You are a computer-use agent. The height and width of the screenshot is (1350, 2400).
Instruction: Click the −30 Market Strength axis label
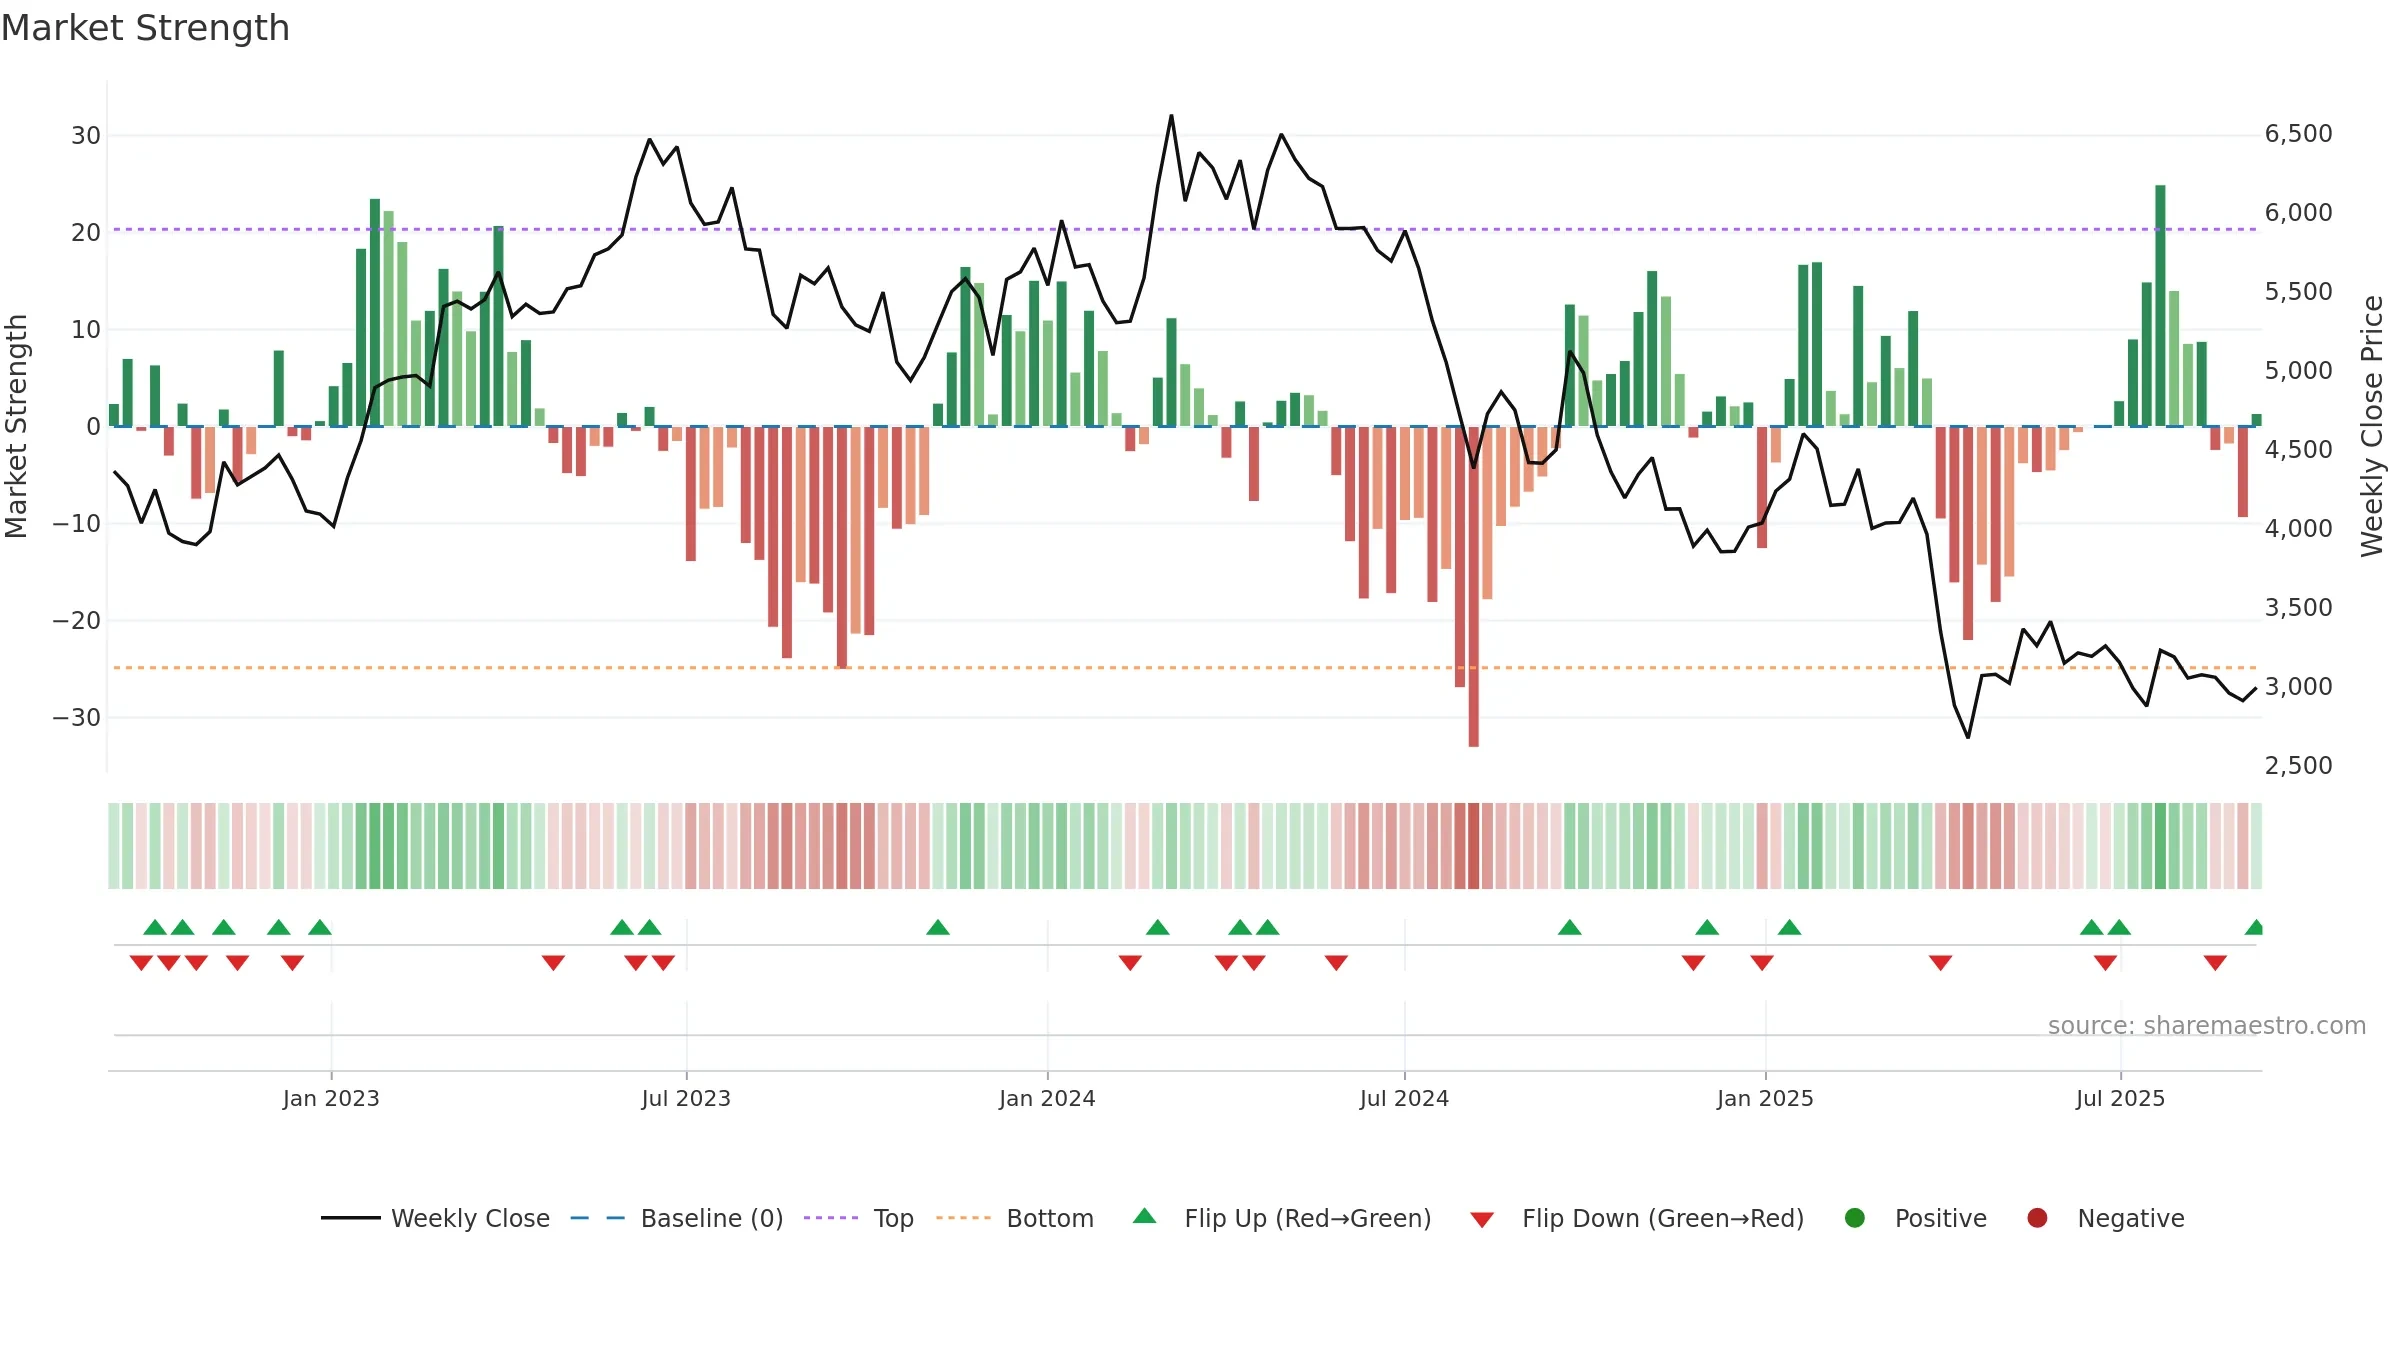(x=77, y=717)
